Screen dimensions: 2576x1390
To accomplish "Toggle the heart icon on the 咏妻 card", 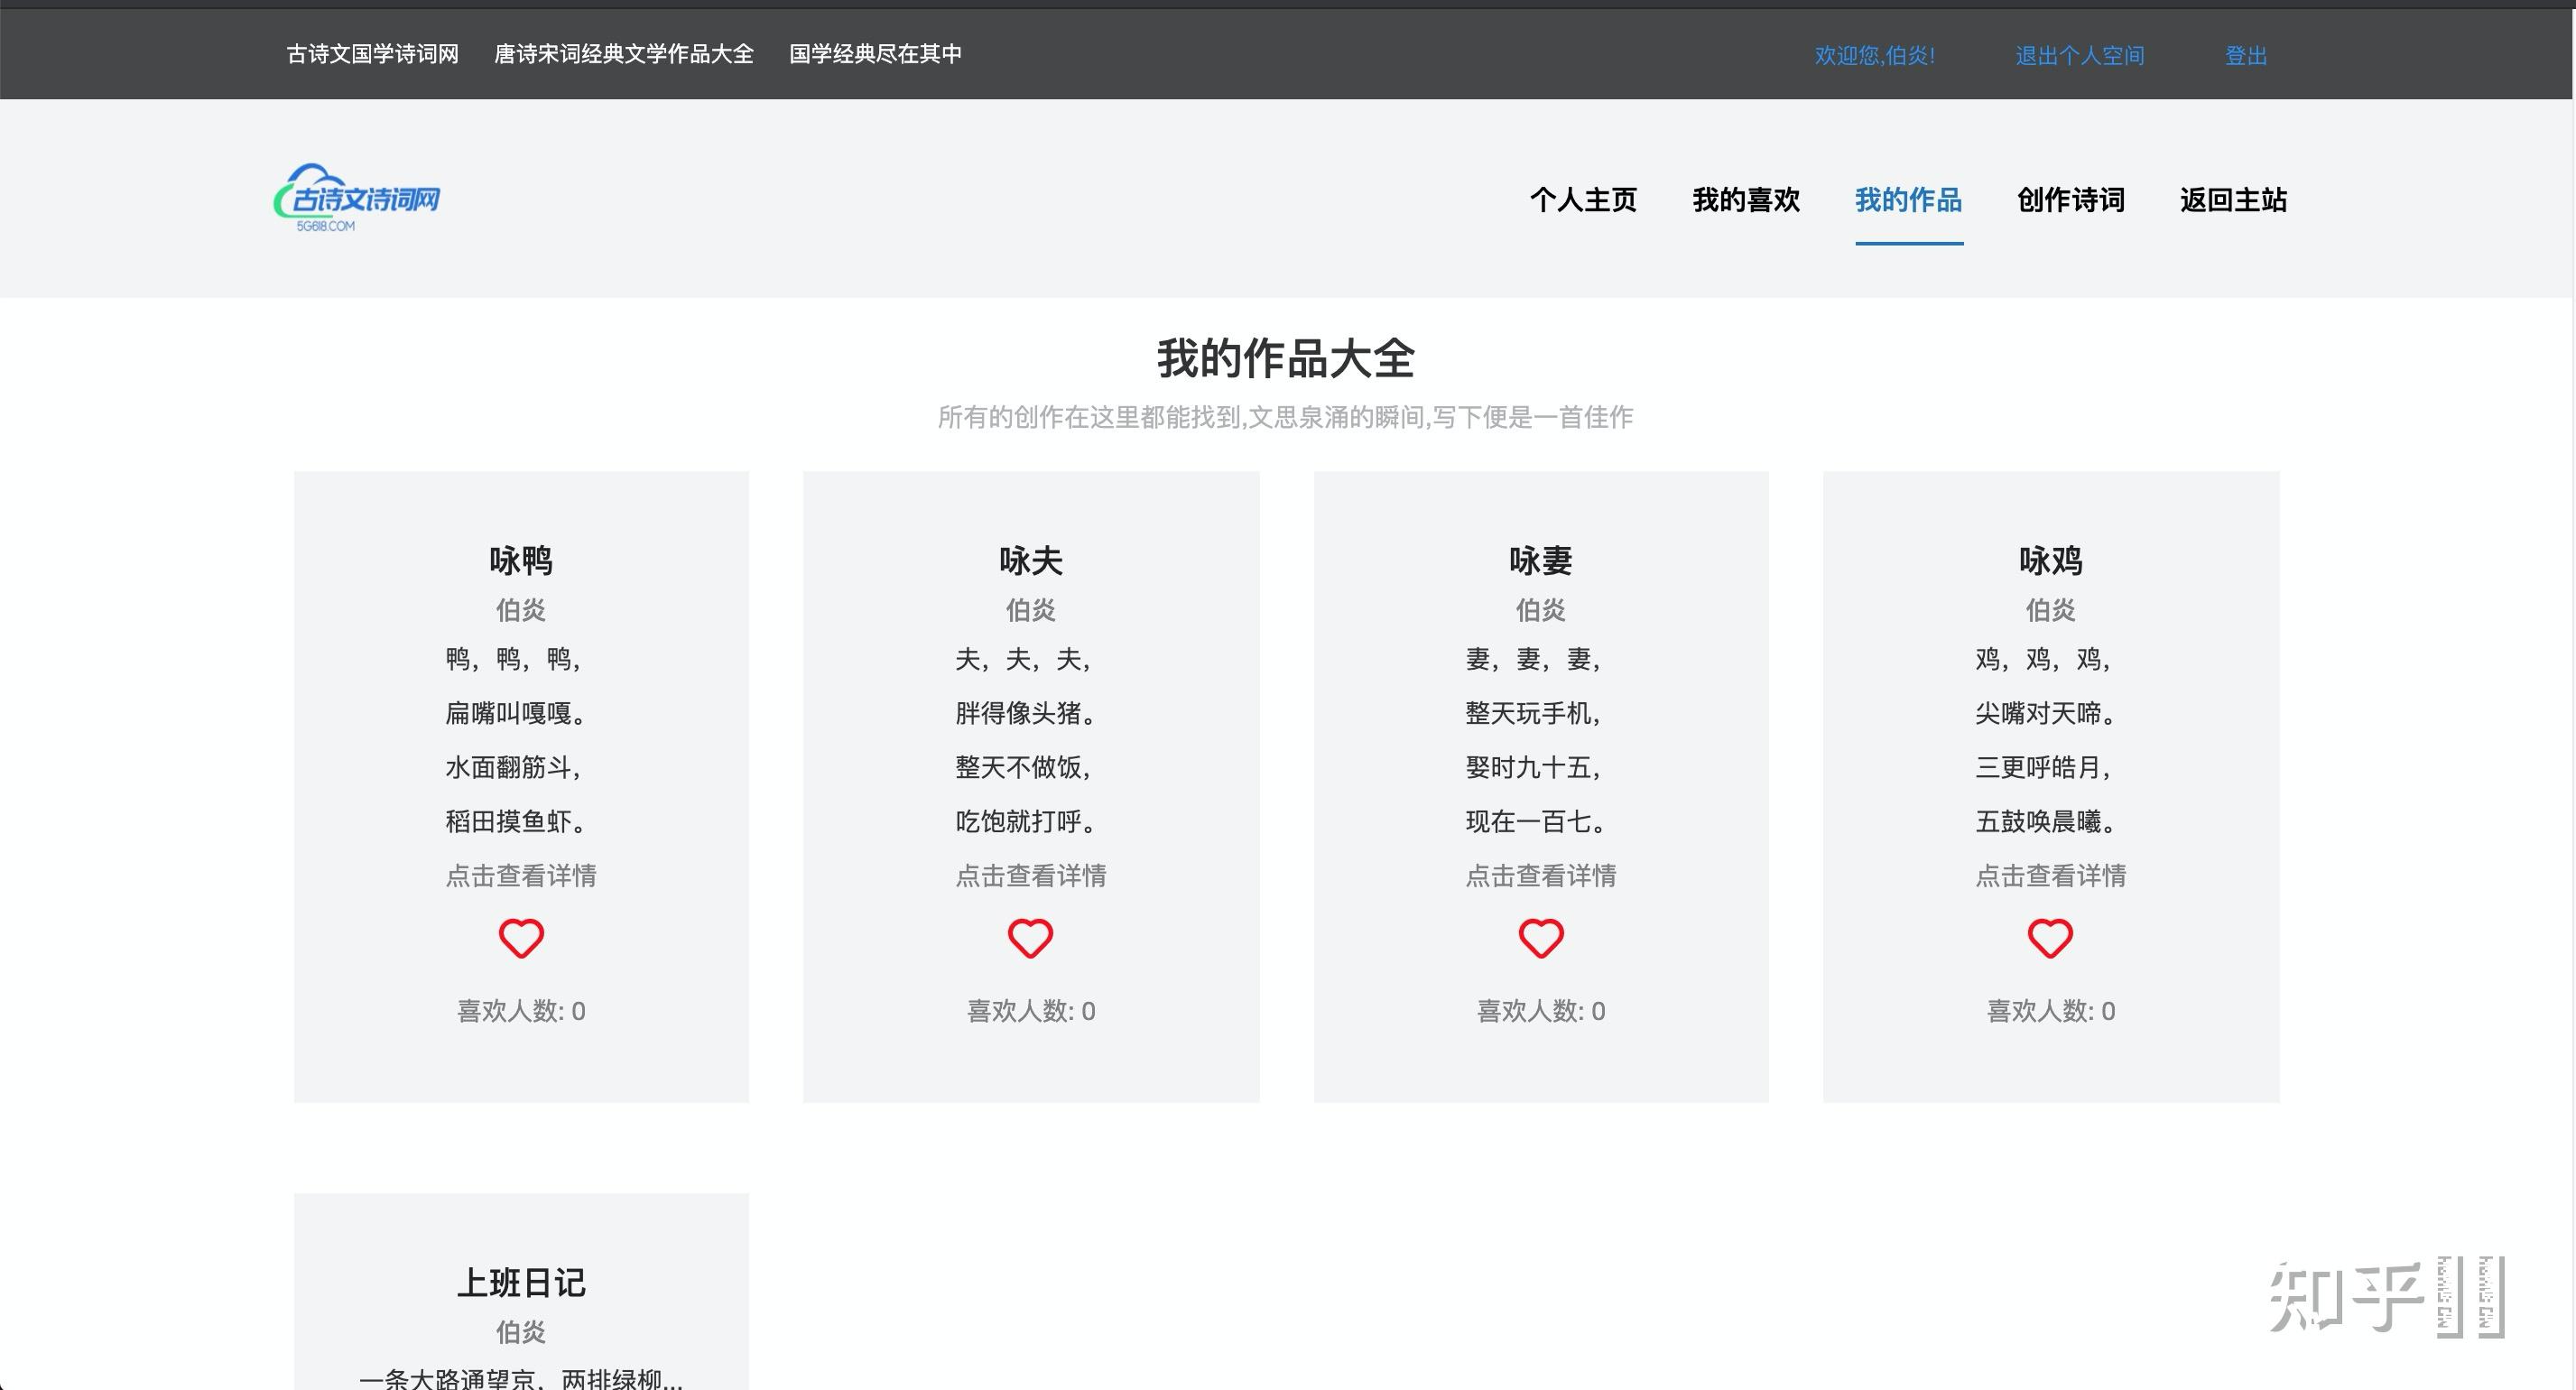I will (x=1540, y=938).
